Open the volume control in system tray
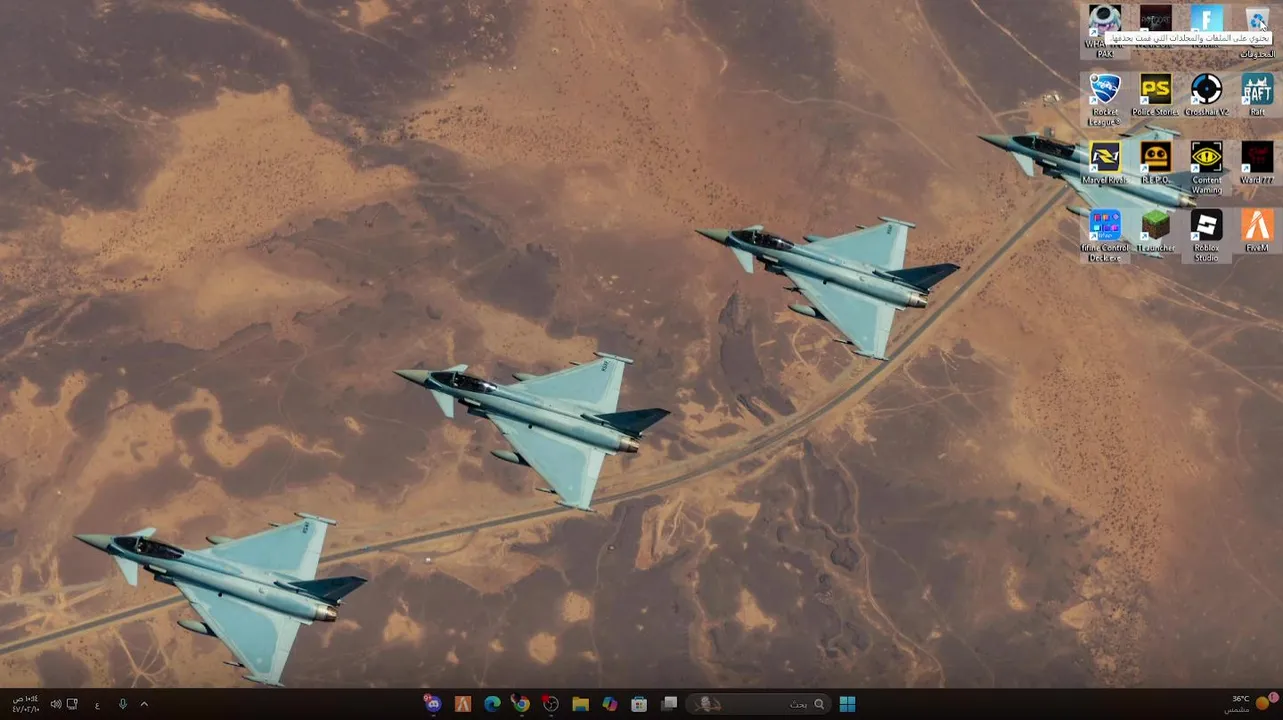This screenshot has width=1283, height=720. click(x=56, y=704)
